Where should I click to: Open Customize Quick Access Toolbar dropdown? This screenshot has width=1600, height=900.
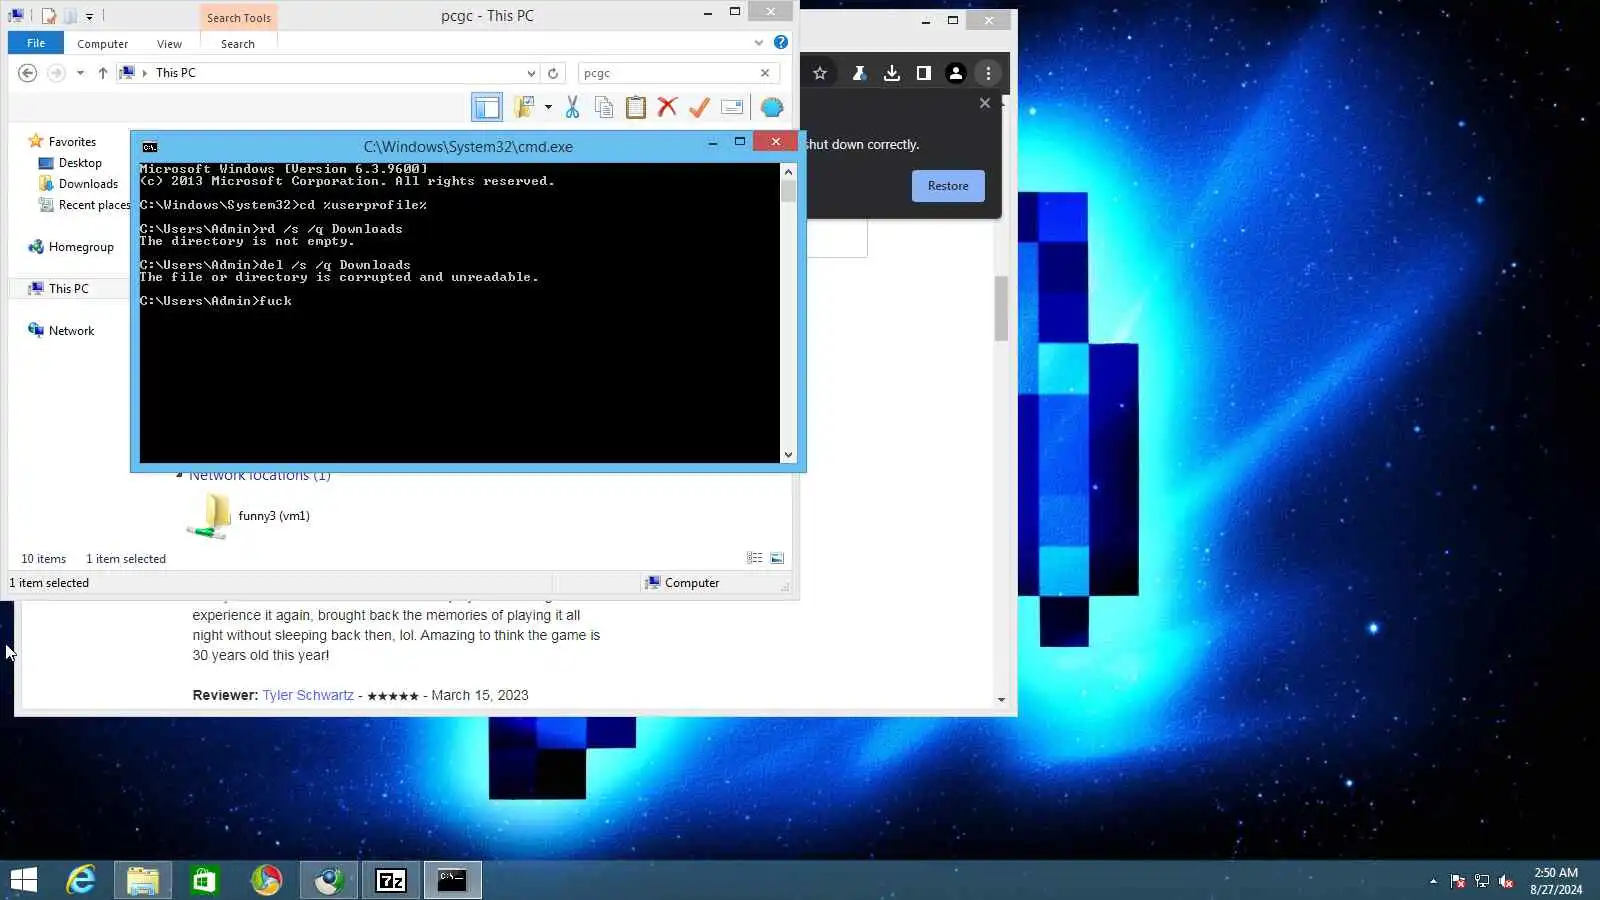point(89,16)
